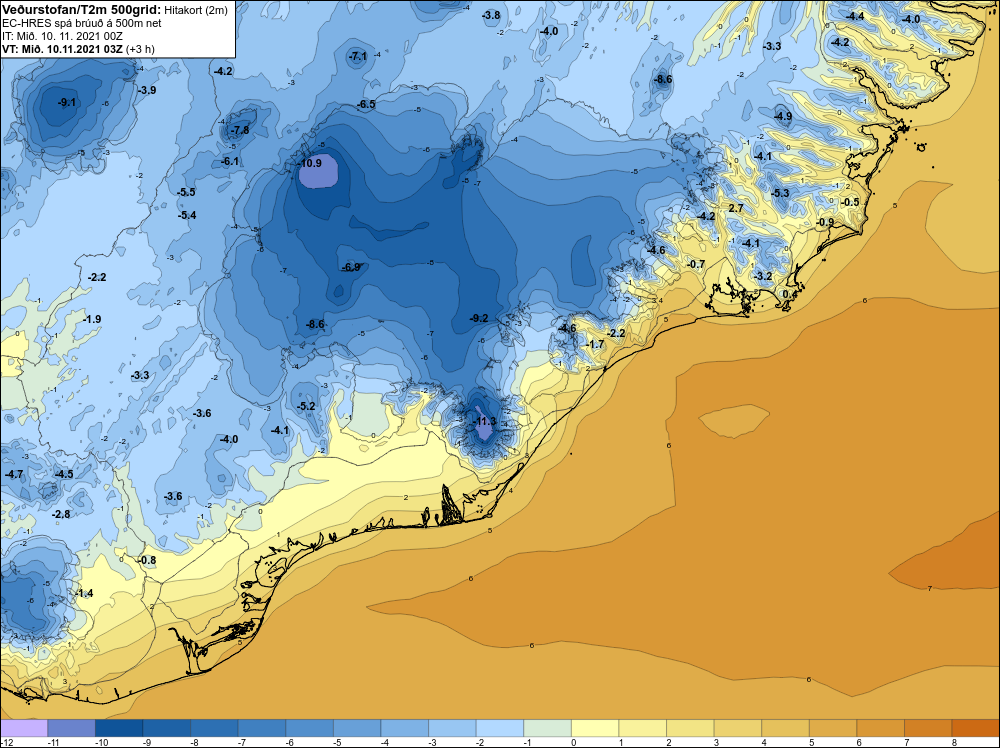The width and height of the screenshot is (1000, 748).
Task: Click the "-1.9" temperature value on the map
Action: (x=92, y=319)
